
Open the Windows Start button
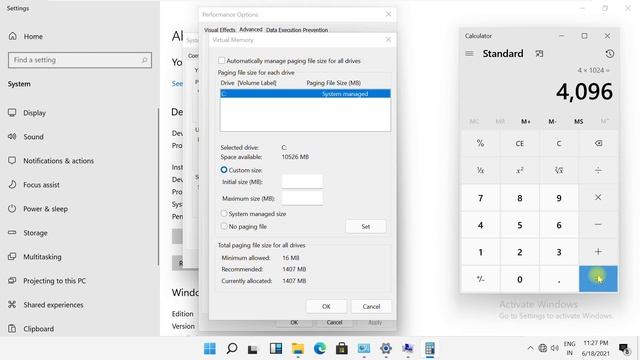(x=210, y=348)
